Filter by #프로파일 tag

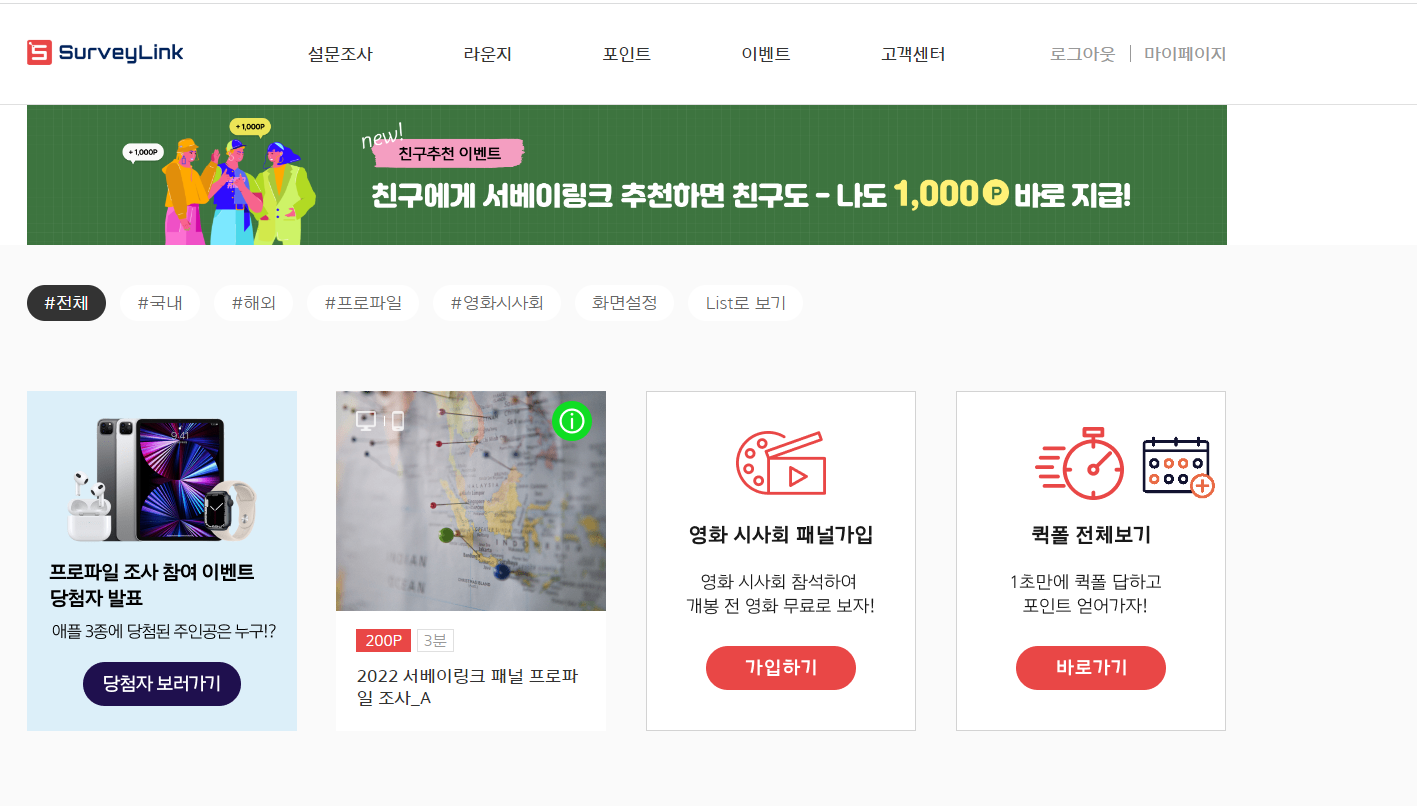coord(363,303)
